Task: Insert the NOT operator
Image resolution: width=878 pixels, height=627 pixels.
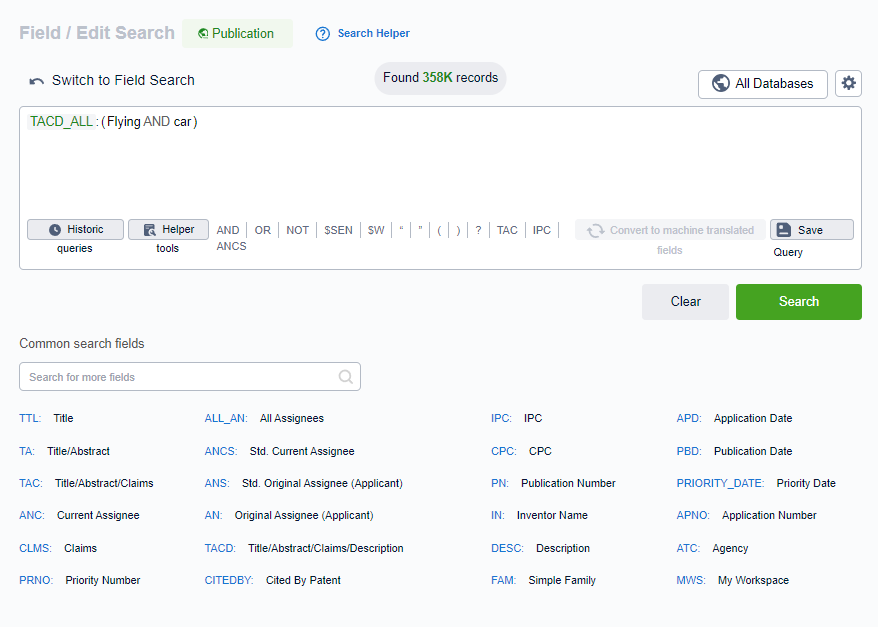Action: (x=297, y=230)
